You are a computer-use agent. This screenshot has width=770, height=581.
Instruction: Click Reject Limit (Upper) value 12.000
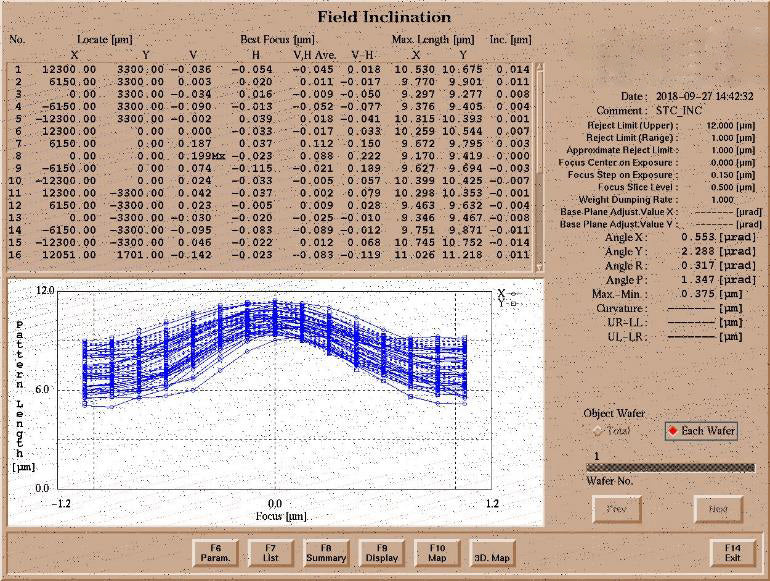(720, 126)
